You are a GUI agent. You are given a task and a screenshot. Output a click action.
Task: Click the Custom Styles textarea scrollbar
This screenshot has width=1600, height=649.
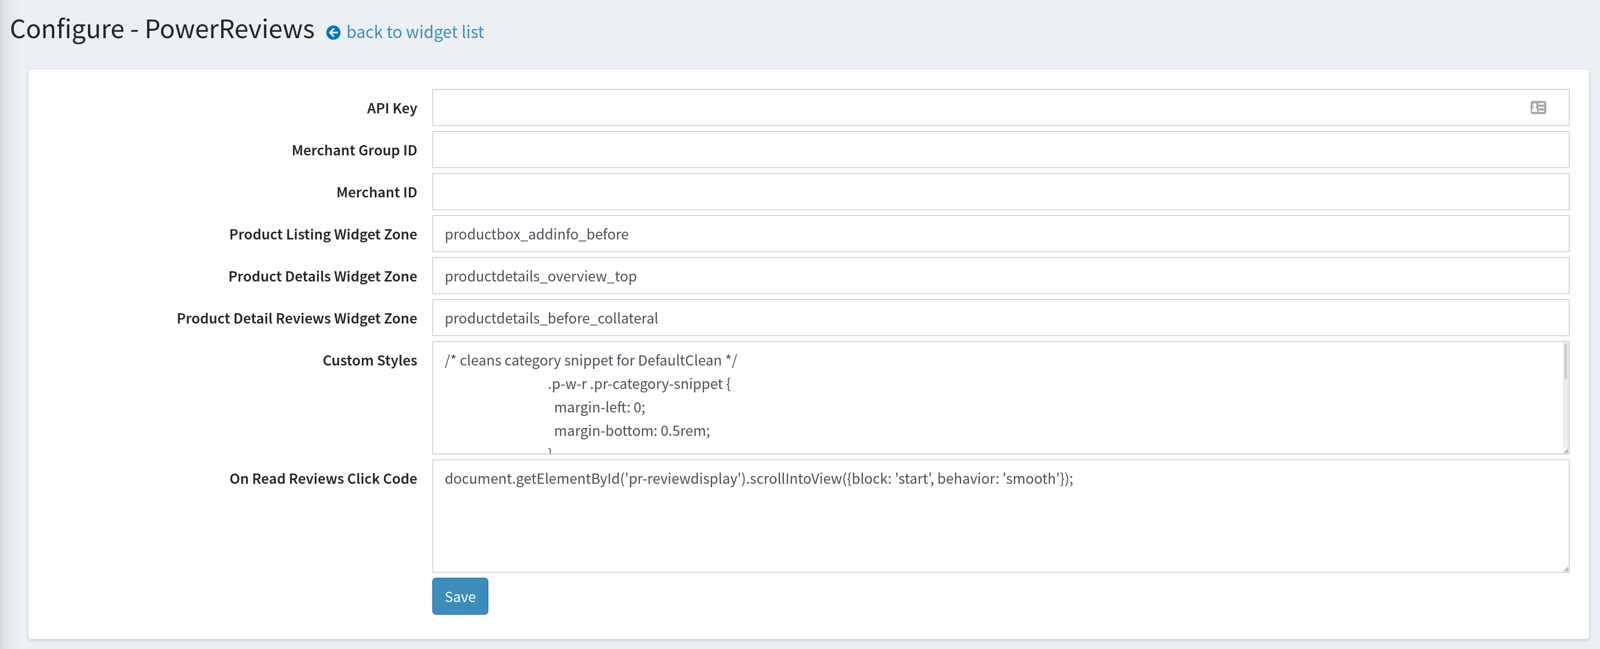click(x=1565, y=362)
